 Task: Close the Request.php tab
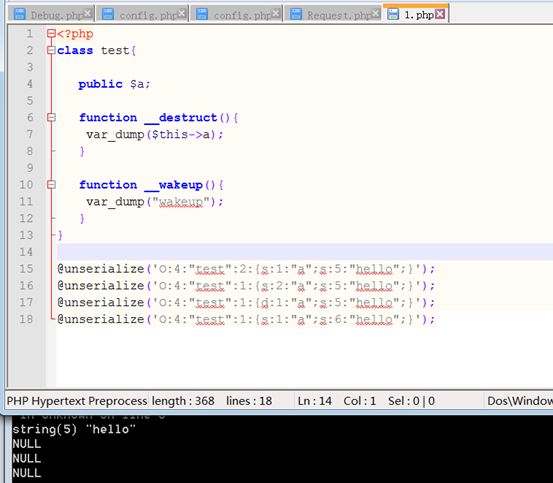376,13
